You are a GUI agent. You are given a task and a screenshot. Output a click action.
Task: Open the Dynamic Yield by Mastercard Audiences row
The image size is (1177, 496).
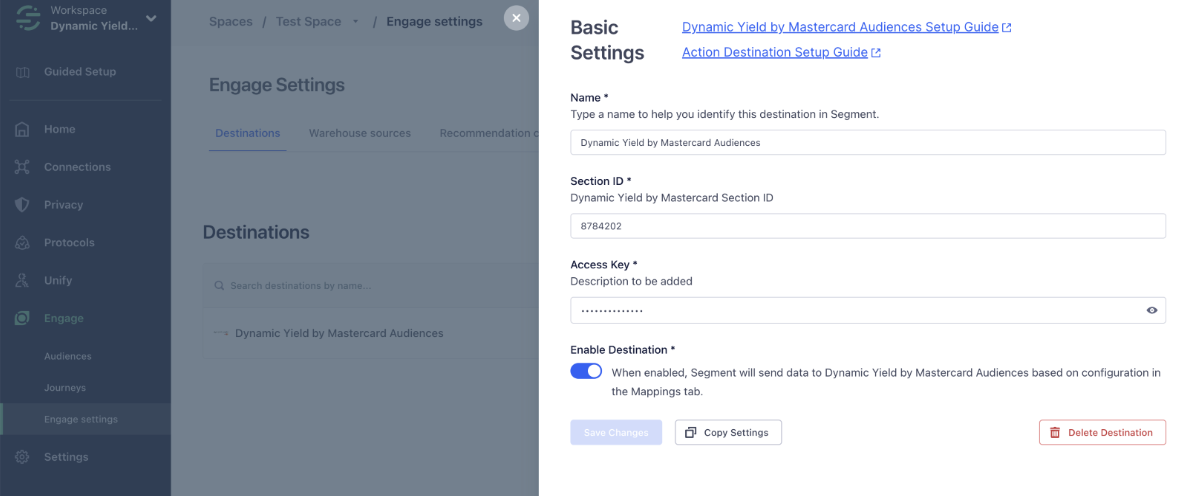point(371,333)
